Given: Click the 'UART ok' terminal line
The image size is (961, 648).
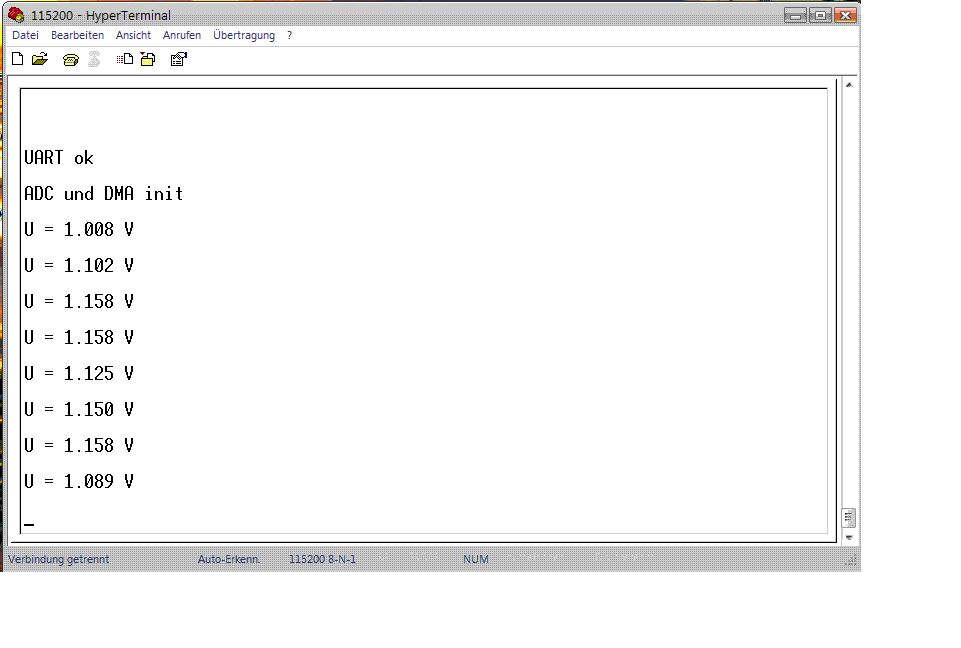Looking at the screenshot, I should 59,158.
